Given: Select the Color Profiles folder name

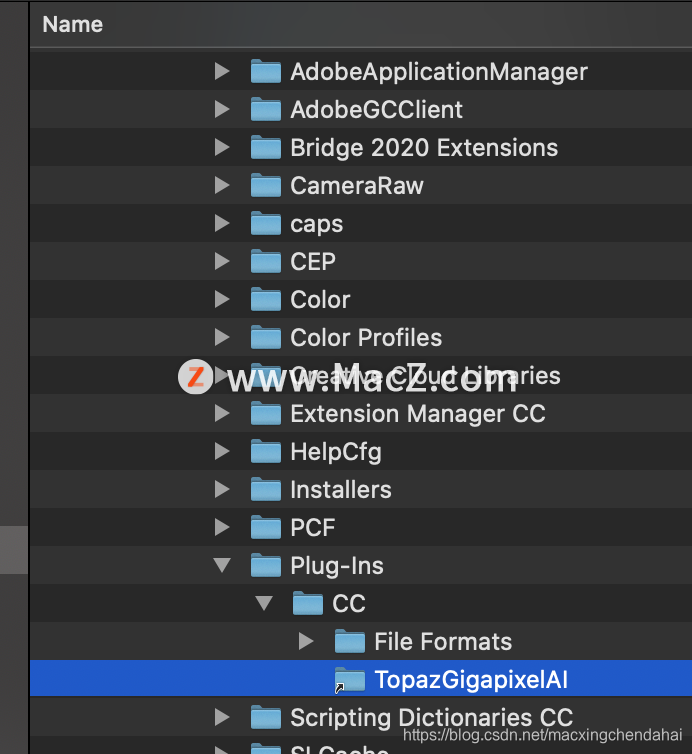Looking at the screenshot, I should pyautogui.click(x=365, y=338).
